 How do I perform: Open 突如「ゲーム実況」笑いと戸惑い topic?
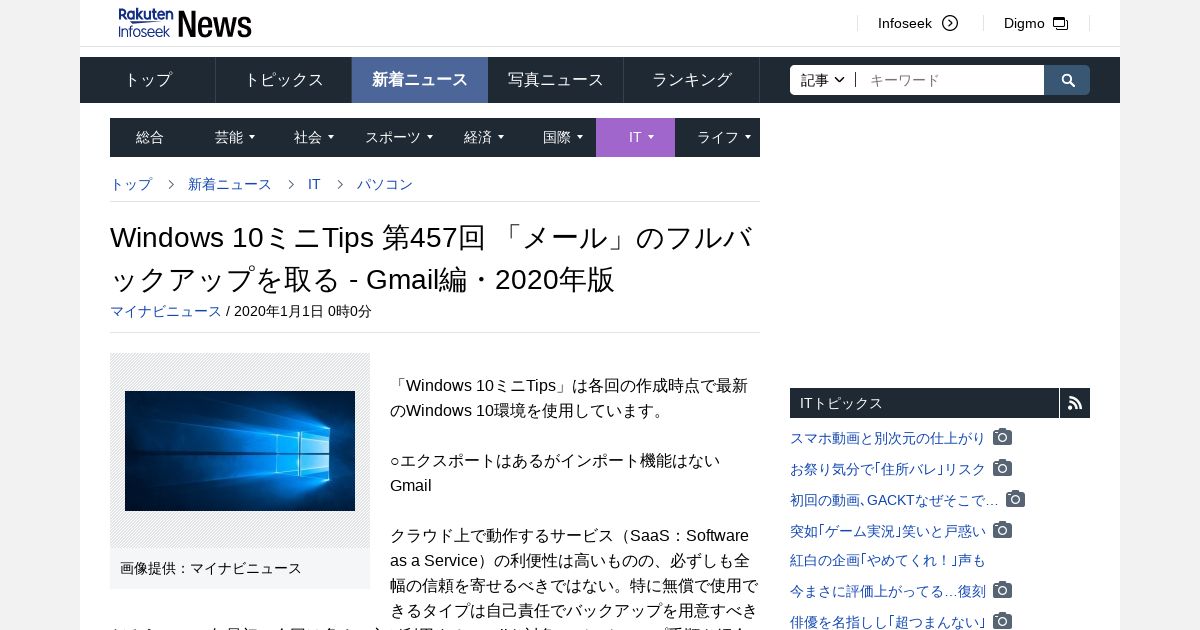(x=888, y=531)
